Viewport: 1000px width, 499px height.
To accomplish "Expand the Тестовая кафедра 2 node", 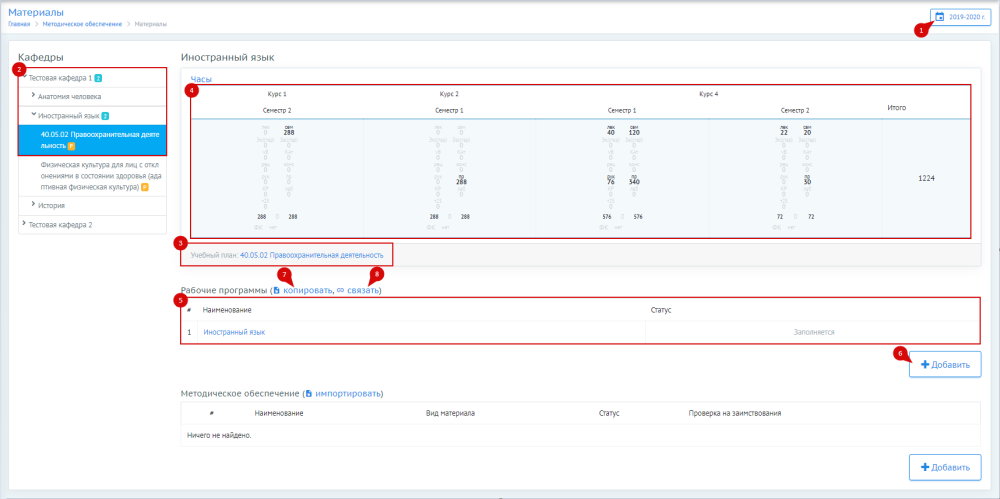I will [x=24, y=224].
